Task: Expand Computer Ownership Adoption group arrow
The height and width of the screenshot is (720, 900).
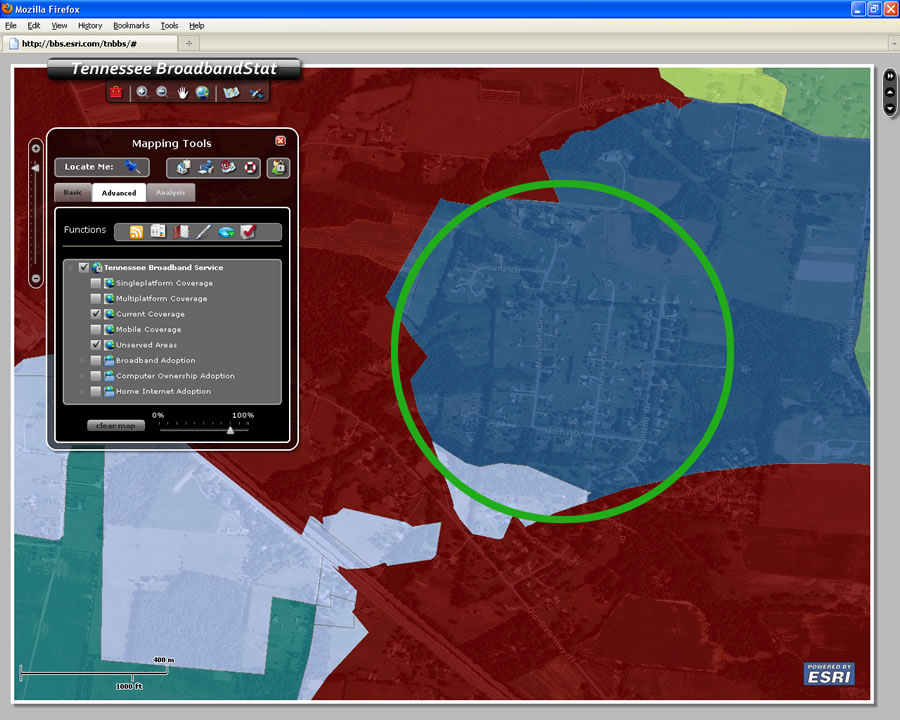Action: (x=82, y=376)
